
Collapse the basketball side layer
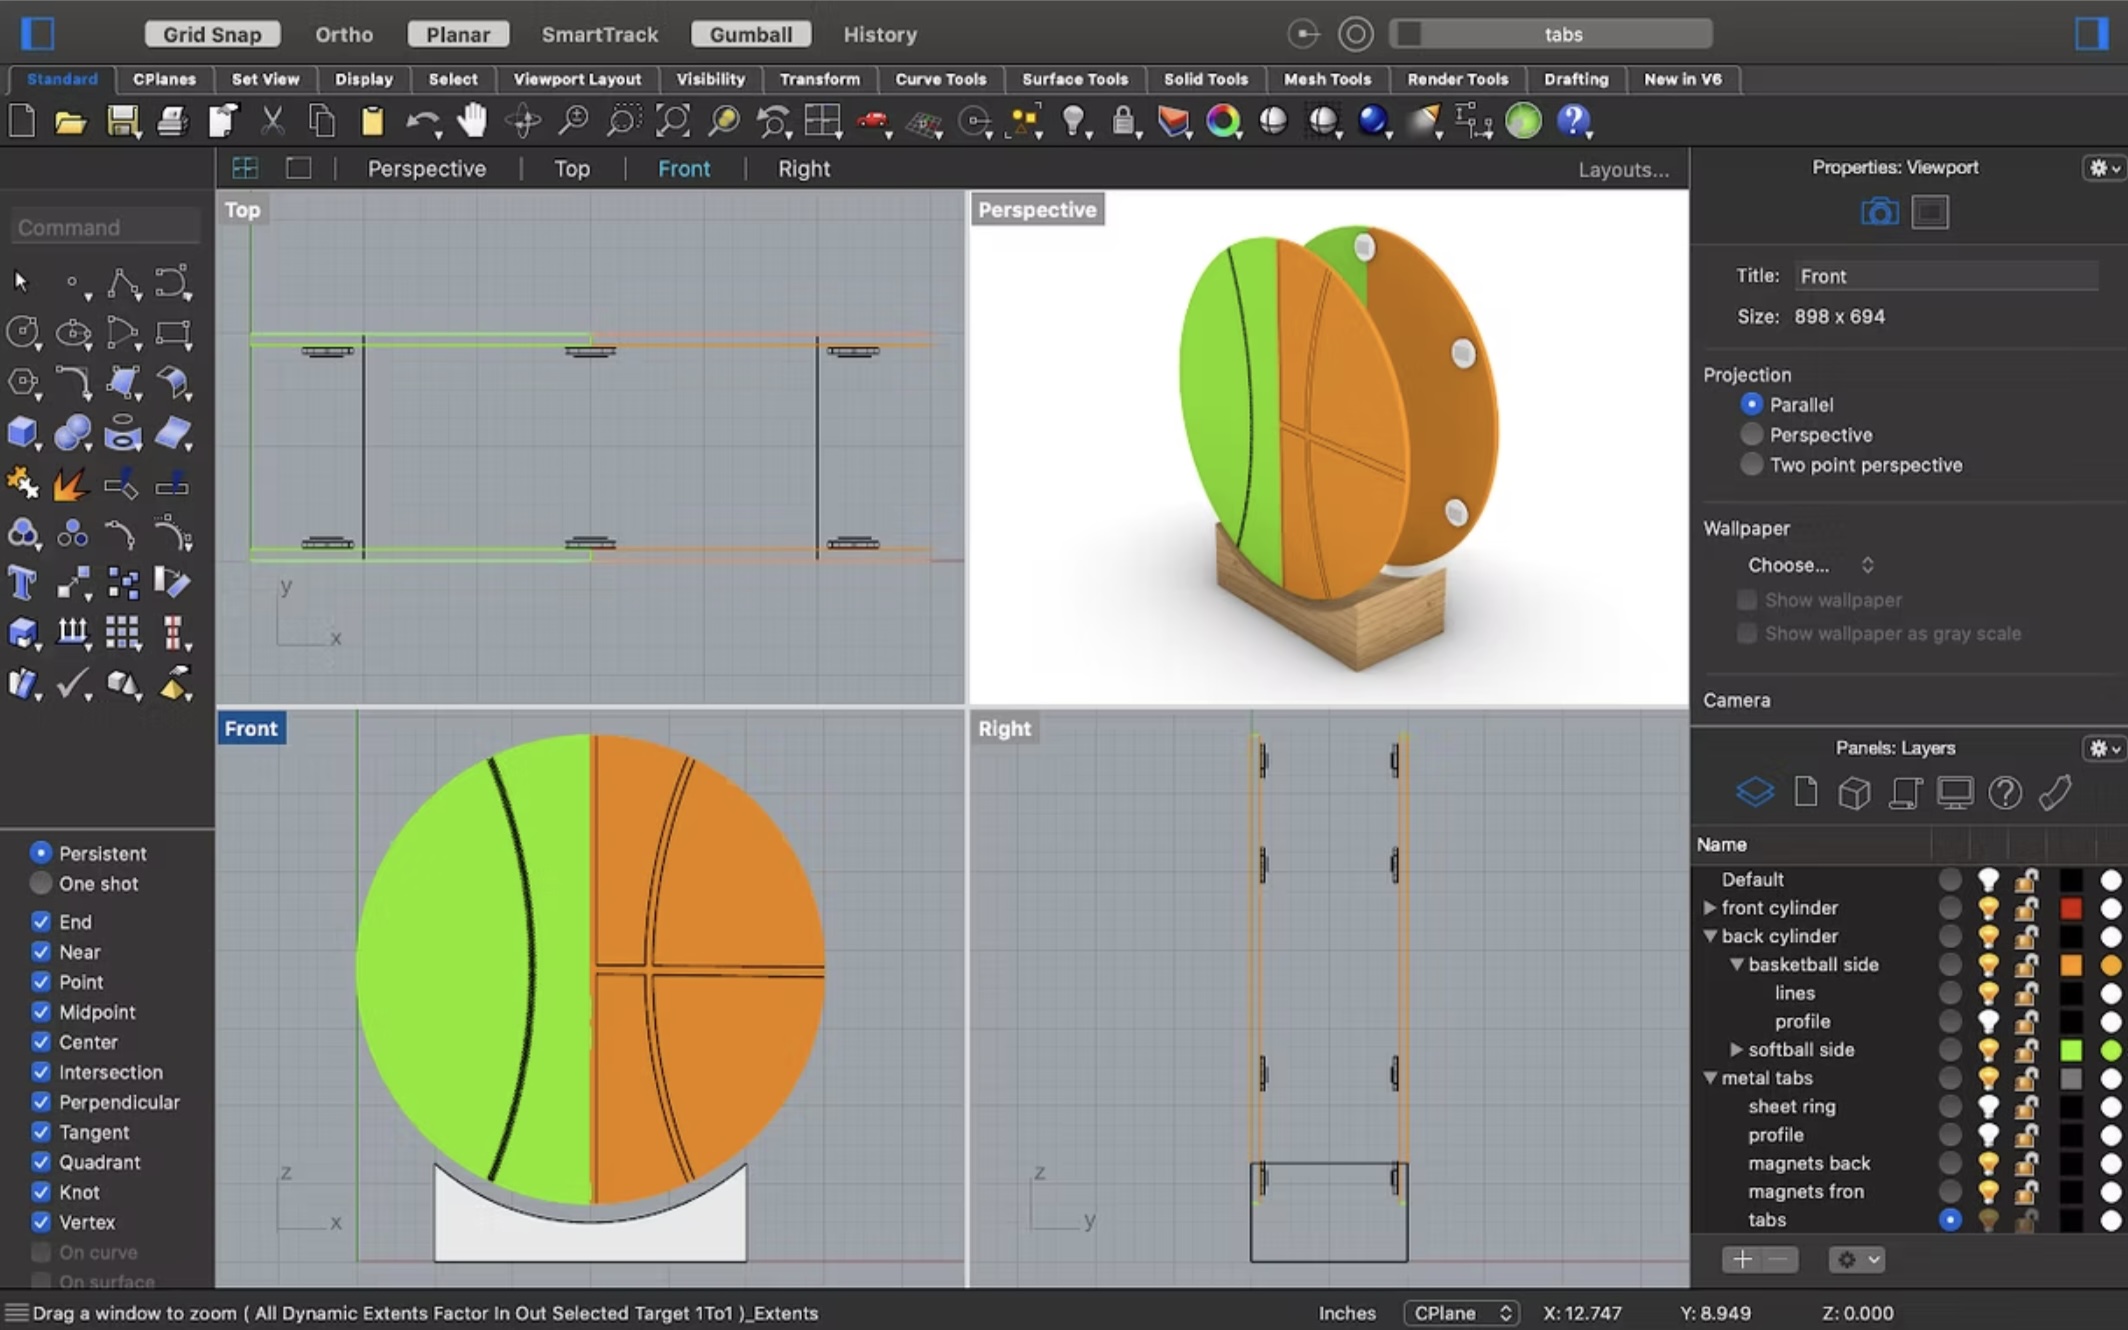coord(1737,964)
